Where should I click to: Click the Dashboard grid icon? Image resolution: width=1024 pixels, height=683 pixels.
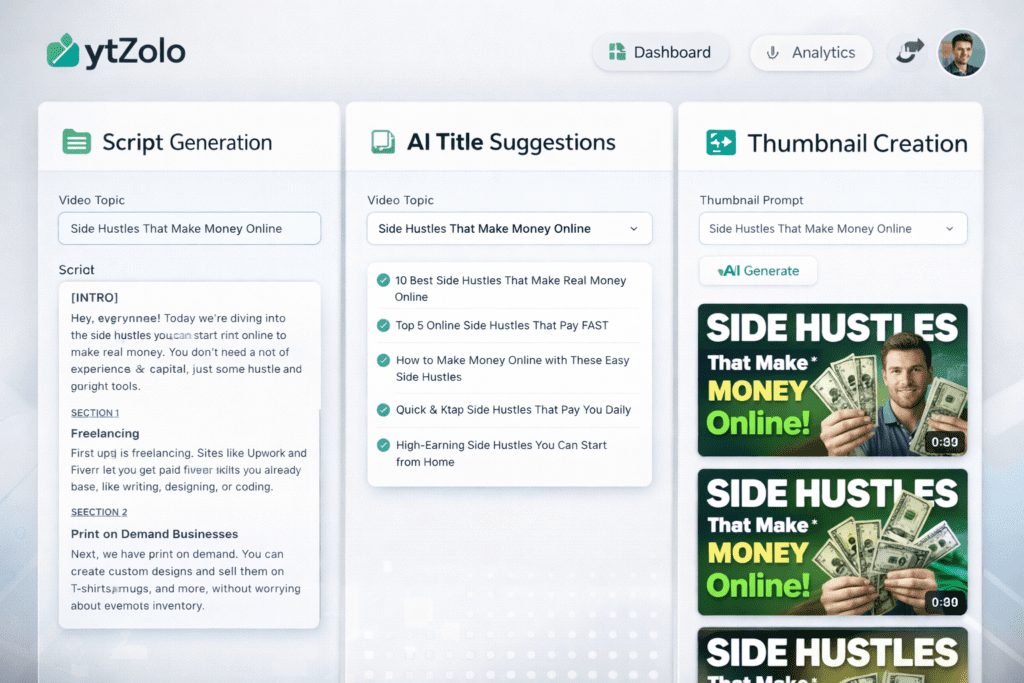[616, 53]
